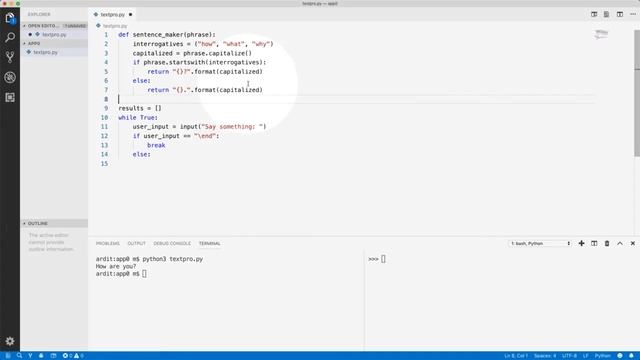Viewport: 640px width, 360px height.
Task: Click "while True:" on line 10
Action: coord(138,118)
